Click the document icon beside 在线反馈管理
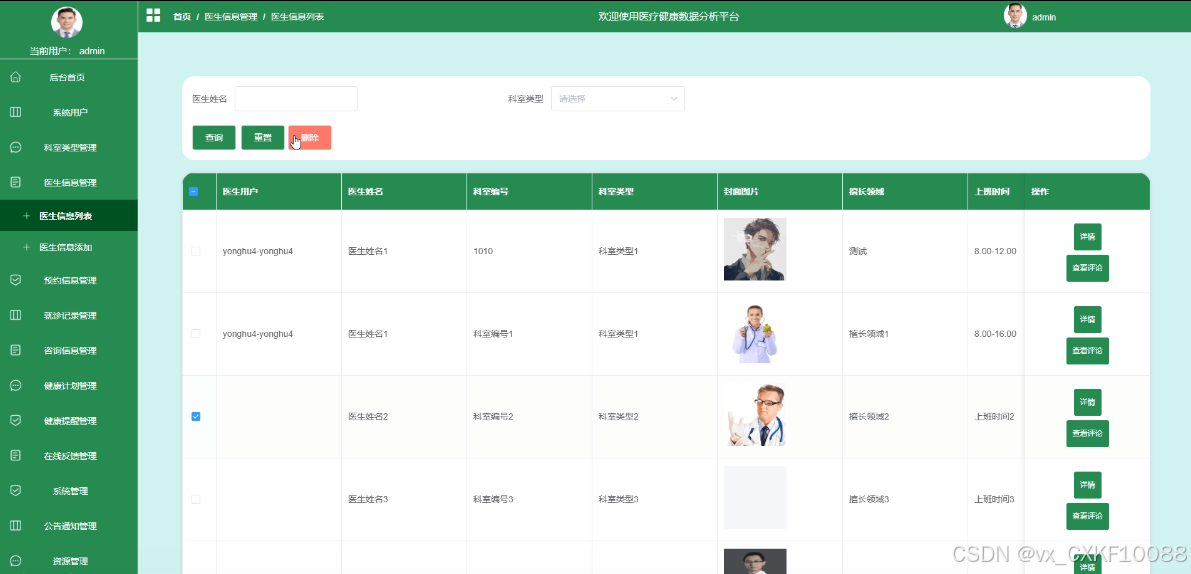 pyautogui.click(x=15, y=456)
